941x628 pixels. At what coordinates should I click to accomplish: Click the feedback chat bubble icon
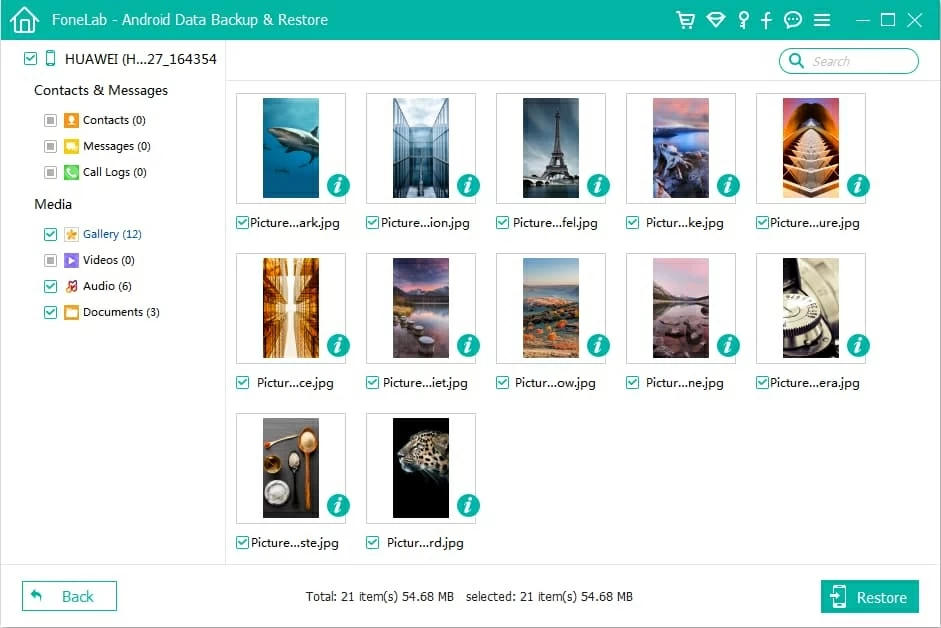(793, 20)
